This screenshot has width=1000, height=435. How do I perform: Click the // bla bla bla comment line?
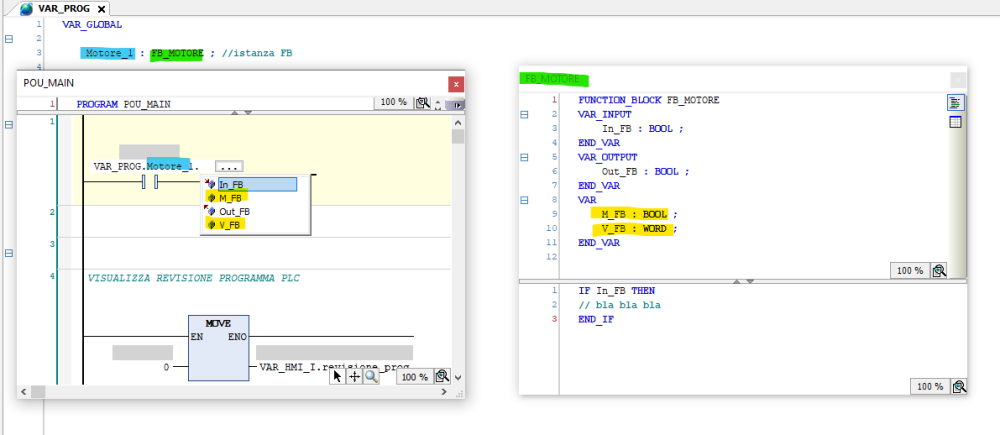(619, 305)
